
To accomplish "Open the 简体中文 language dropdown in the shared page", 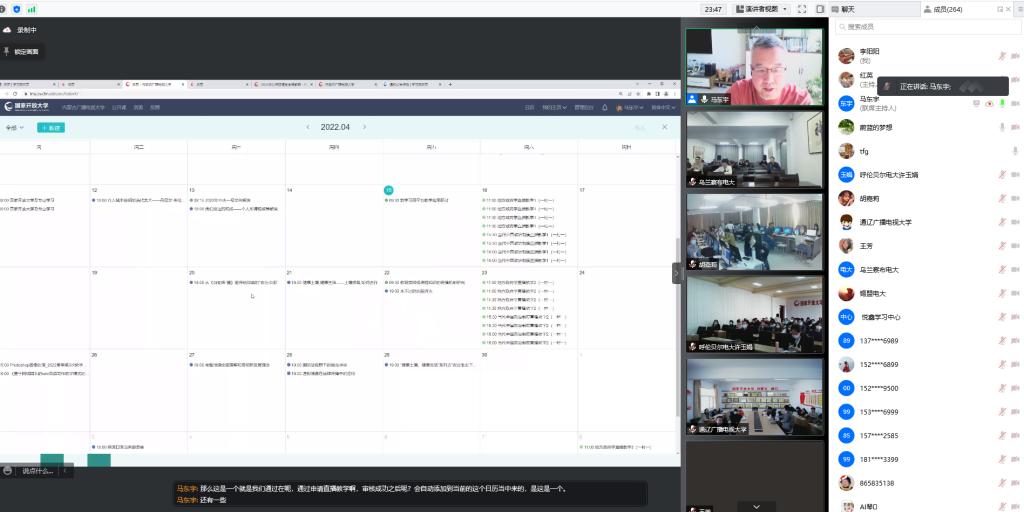I will click(x=662, y=107).
